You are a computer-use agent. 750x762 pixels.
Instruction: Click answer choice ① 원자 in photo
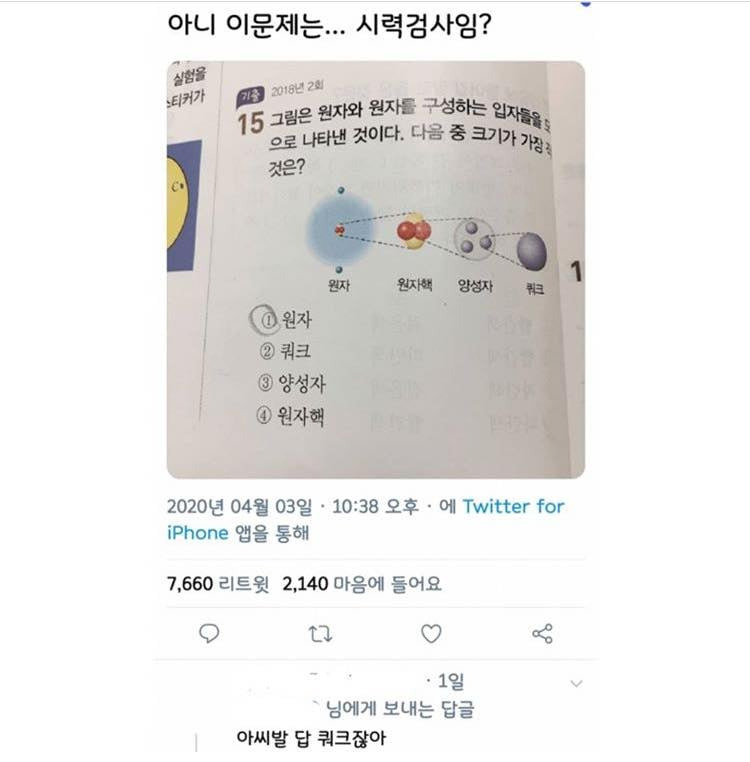pos(286,319)
